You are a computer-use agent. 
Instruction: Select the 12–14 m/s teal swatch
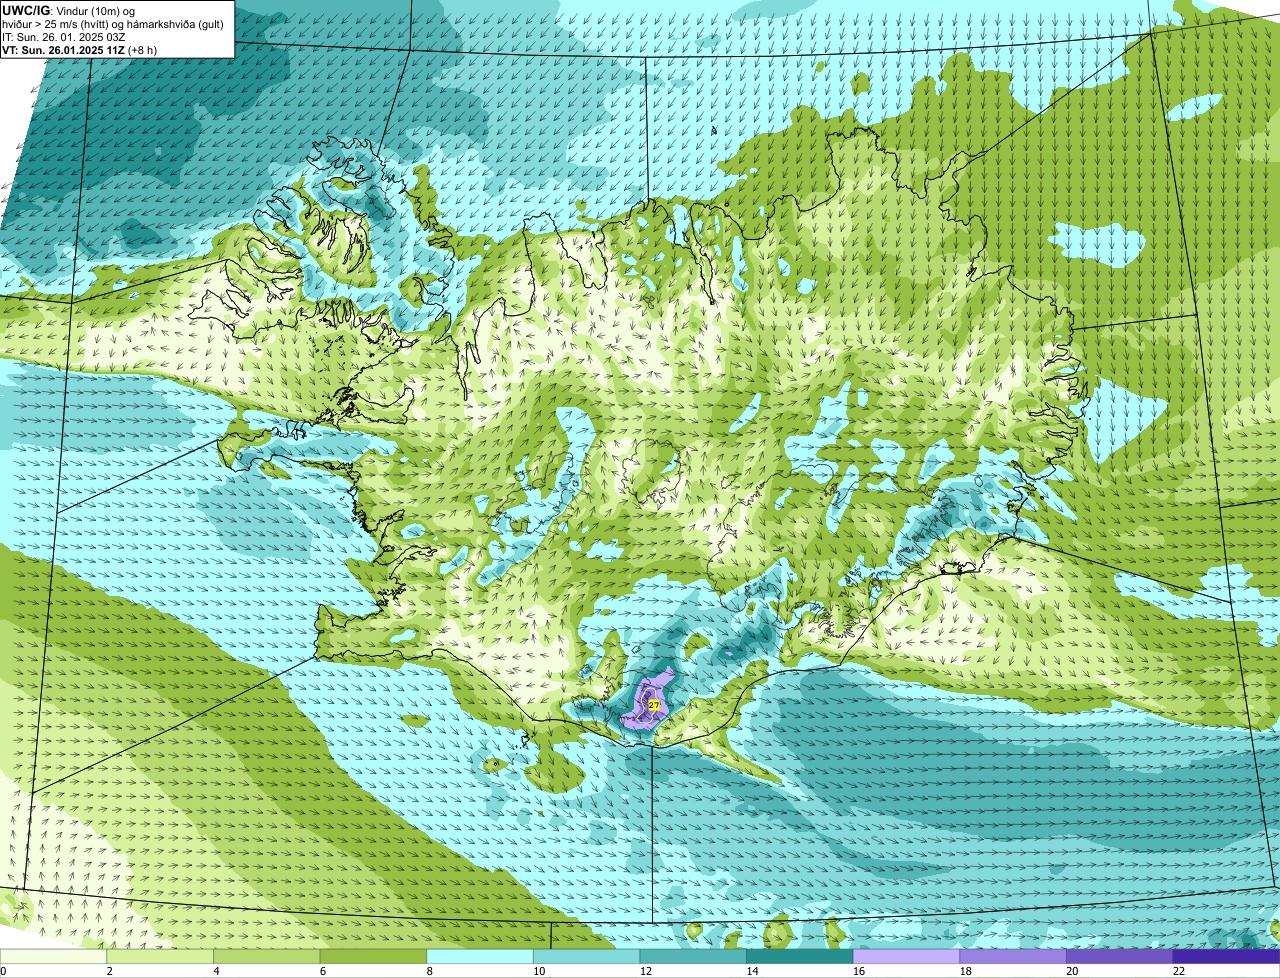[693, 957]
